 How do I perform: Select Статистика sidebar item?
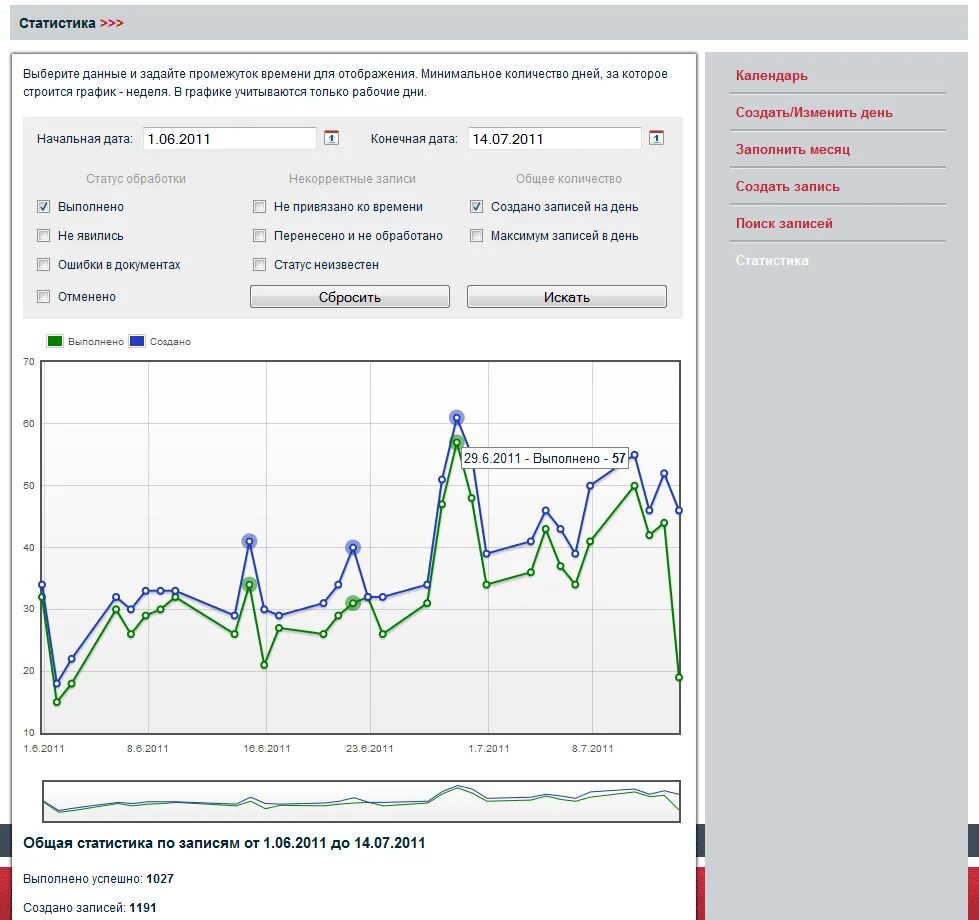click(x=772, y=260)
